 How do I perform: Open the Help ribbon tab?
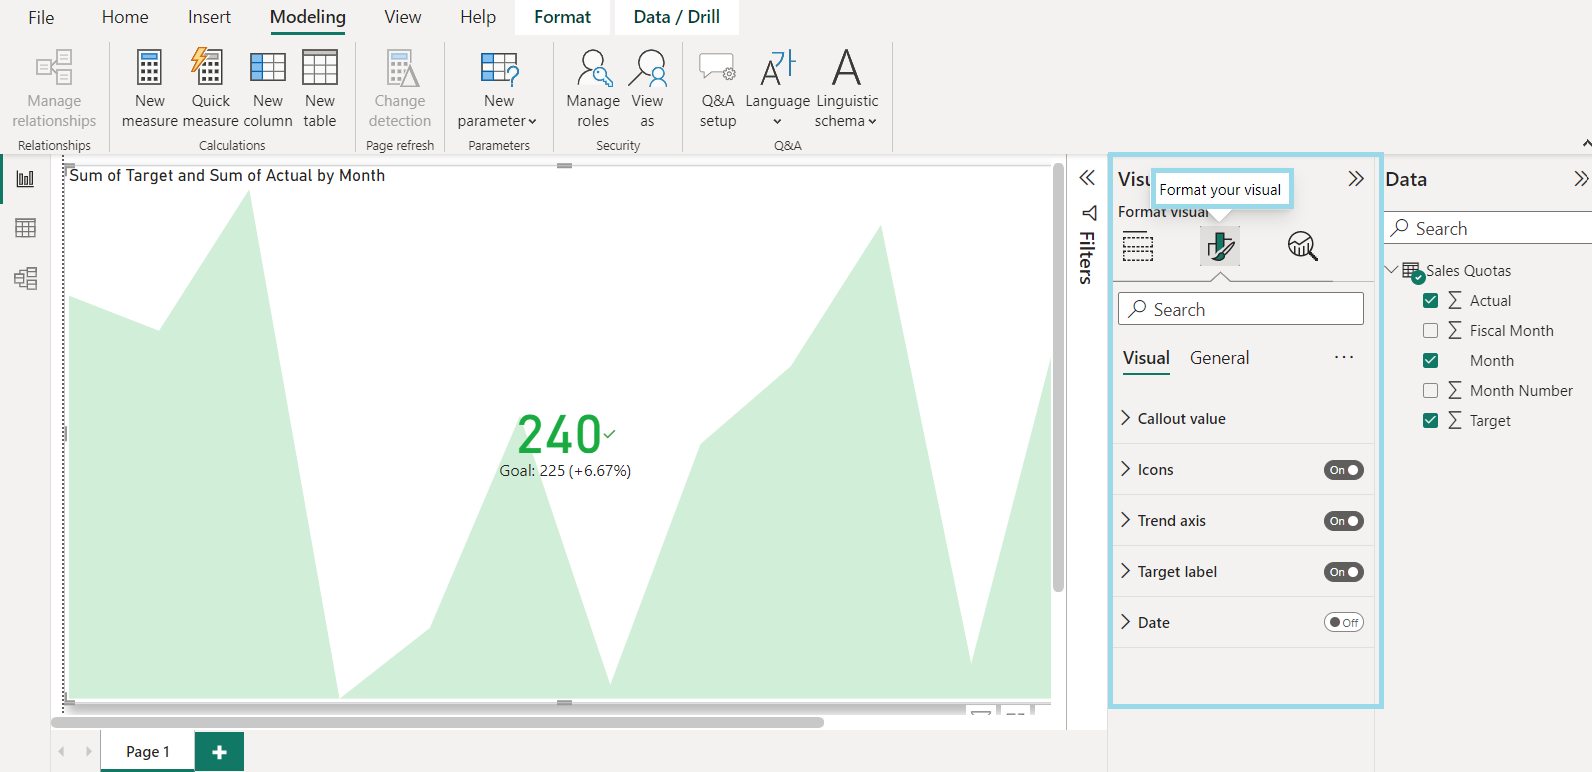coord(478,17)
